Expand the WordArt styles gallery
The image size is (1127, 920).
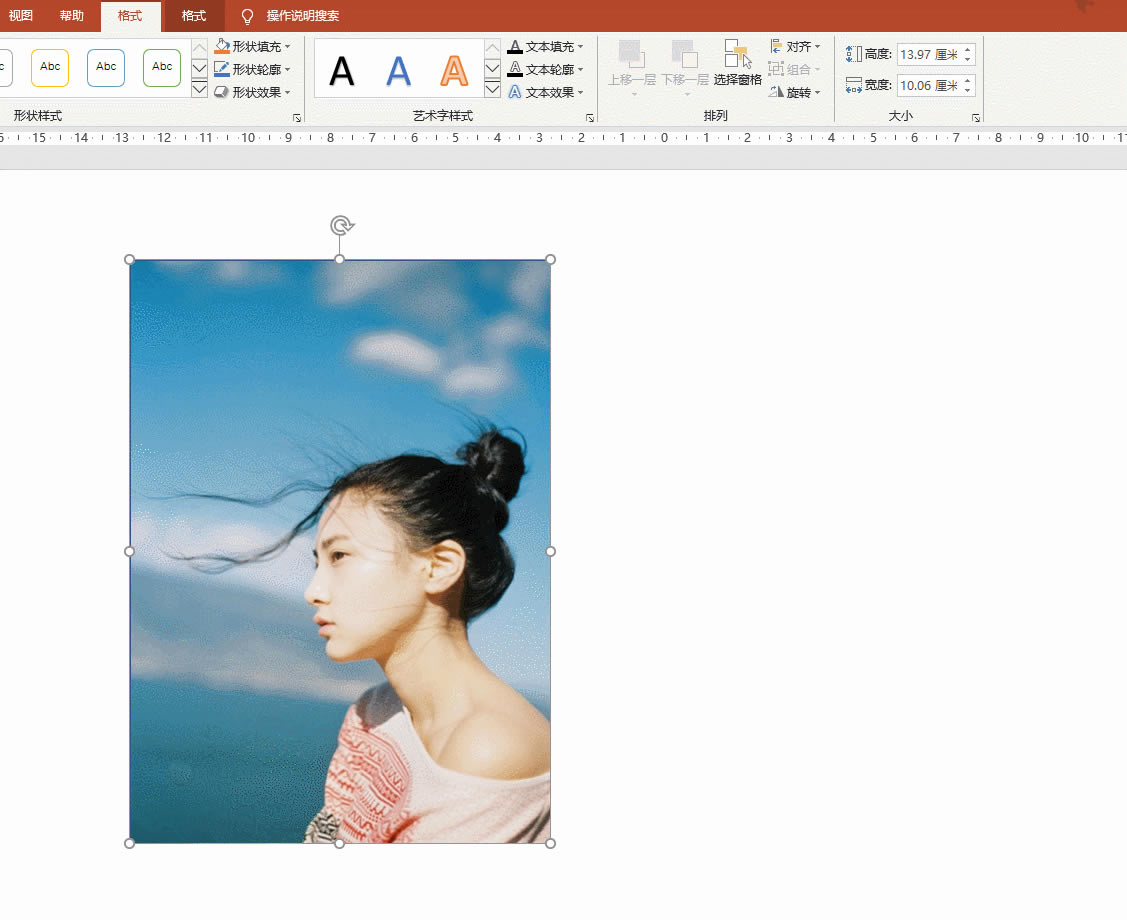492,89
